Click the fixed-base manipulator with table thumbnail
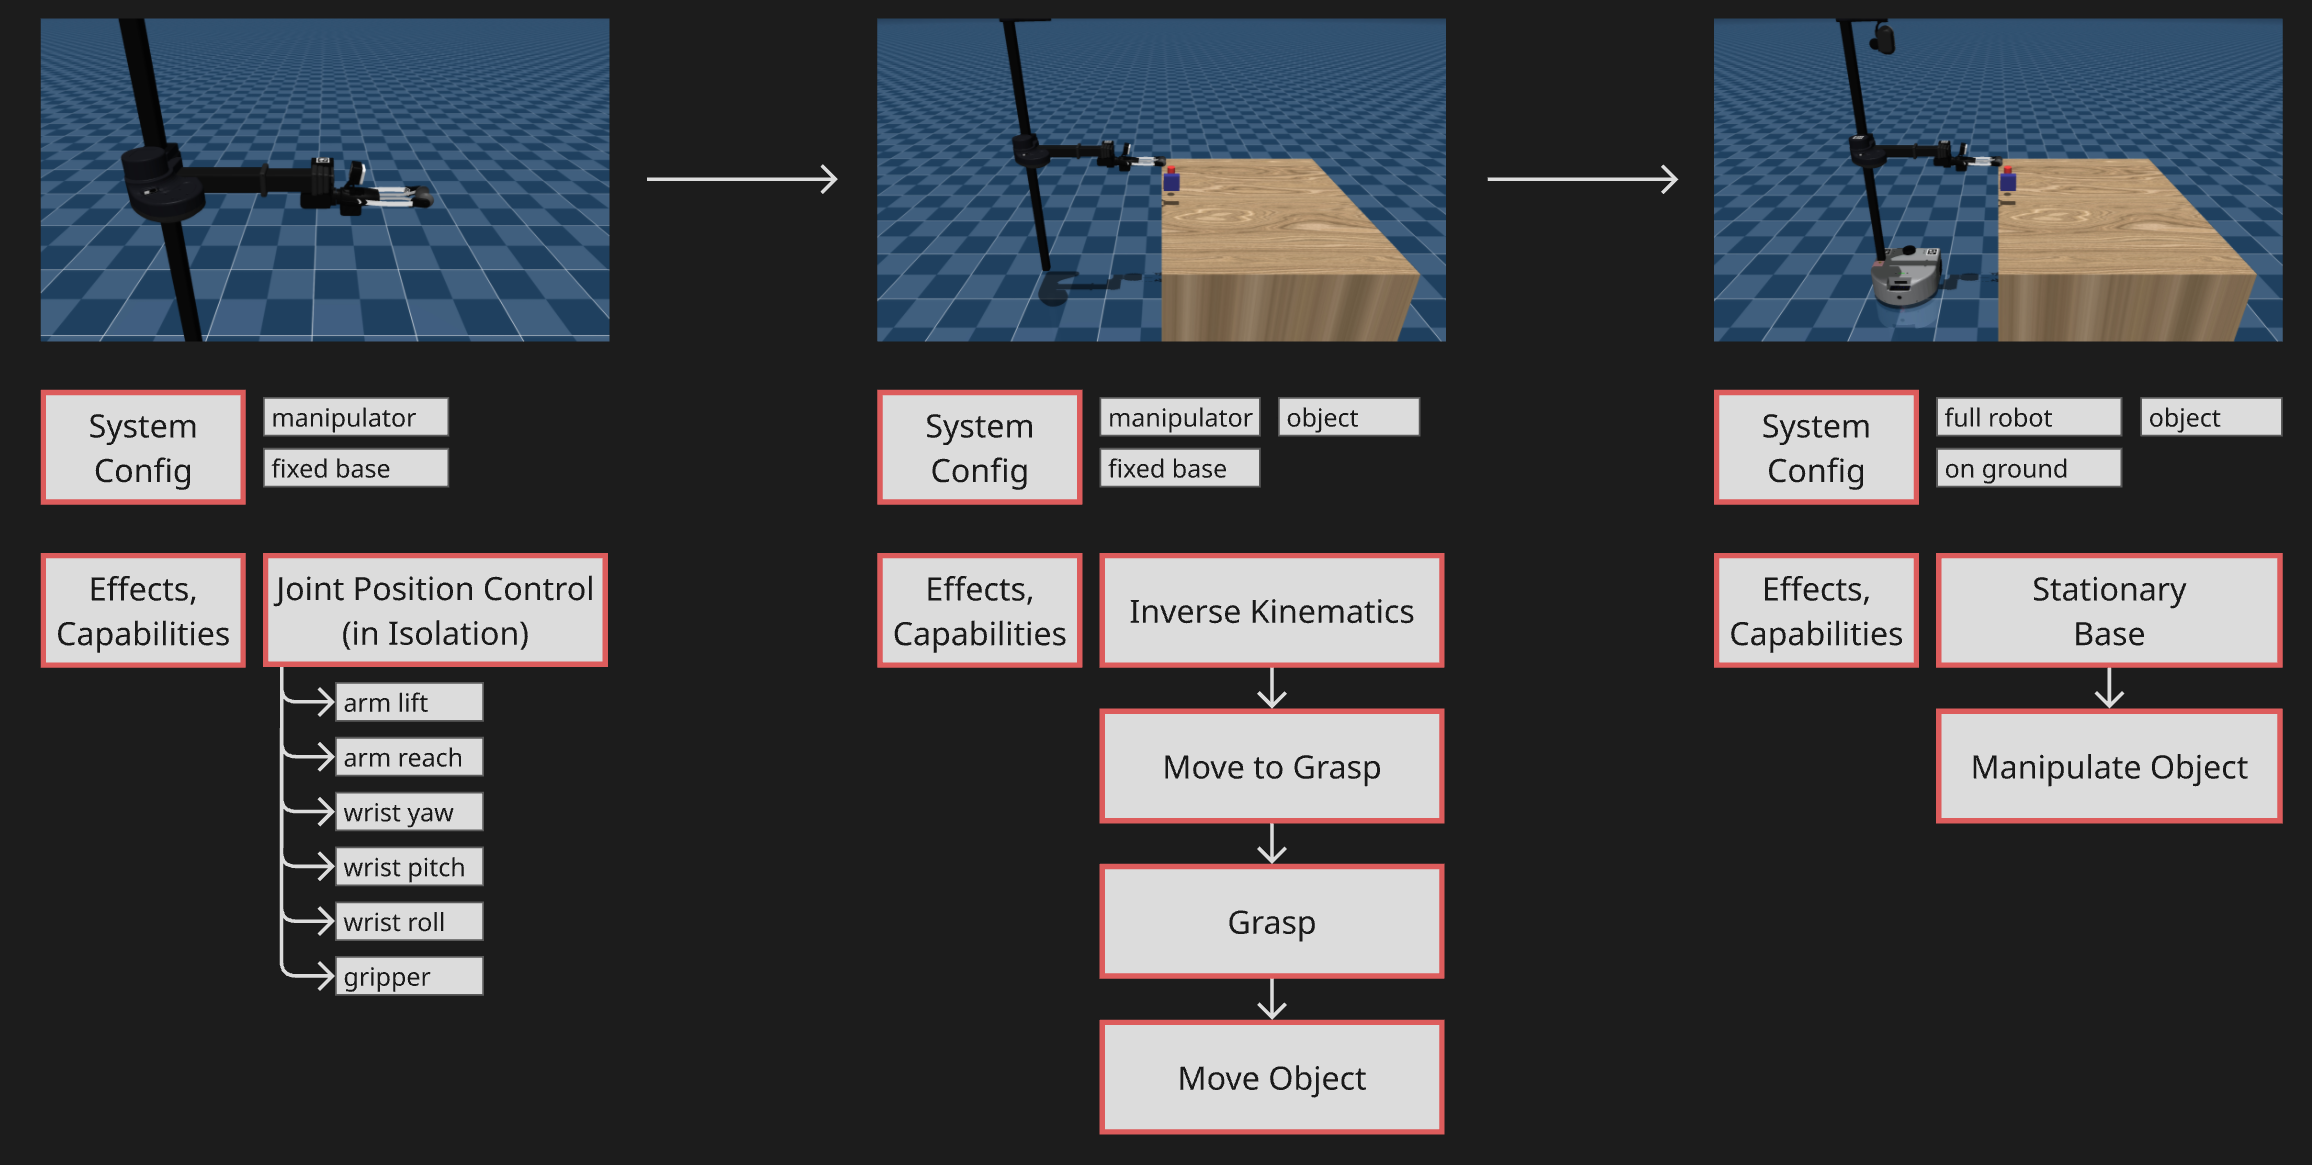 pos(1161,180)
